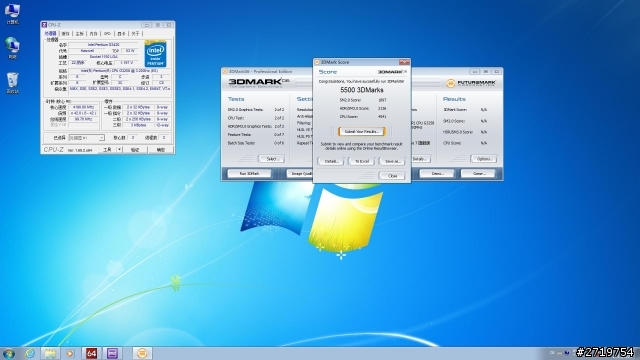Click the HDR/SM3.0 Score row in the Score dialog
Image resolution: width=640 pixels, height=360 pixels.
[363, 109]
